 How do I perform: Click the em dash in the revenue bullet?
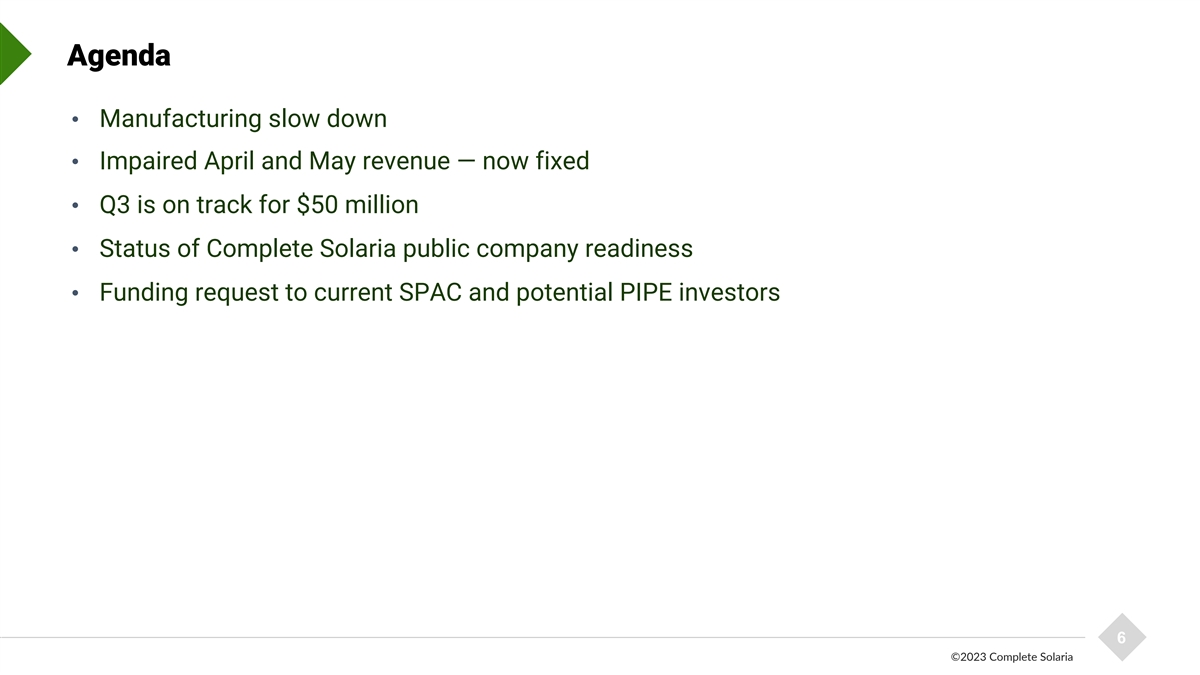pyautogui.click(x=466, y=161)
